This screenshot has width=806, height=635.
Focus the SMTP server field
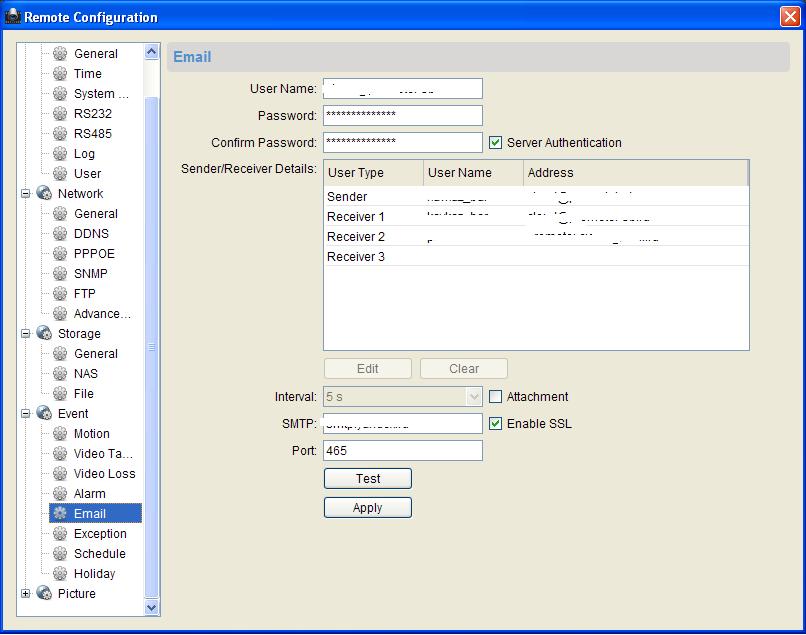(403, 424)
